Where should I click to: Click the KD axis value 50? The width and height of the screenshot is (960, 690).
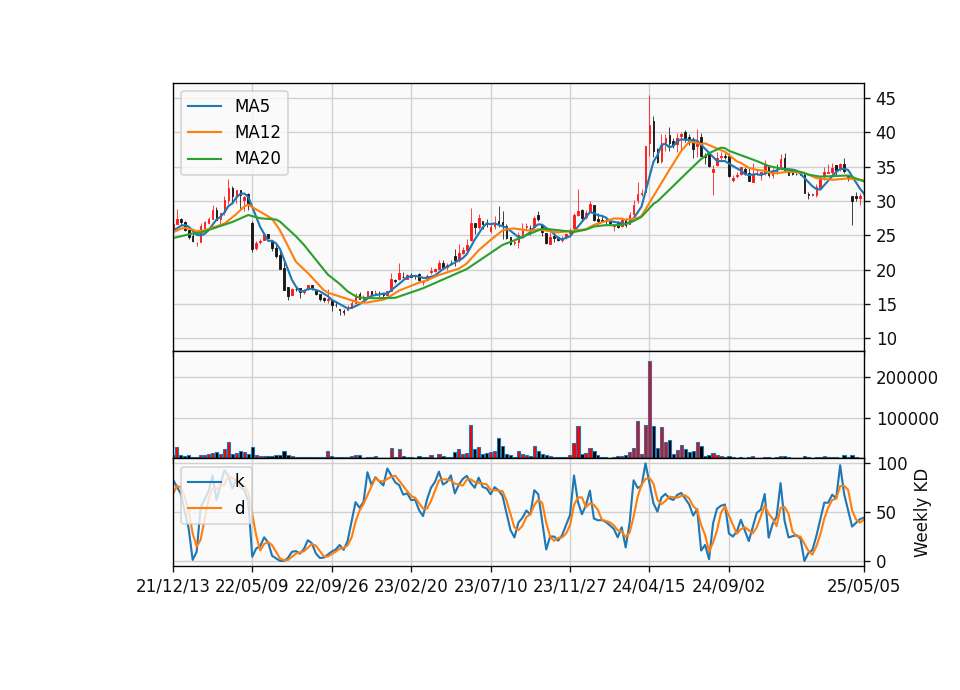tap(887, 513)
